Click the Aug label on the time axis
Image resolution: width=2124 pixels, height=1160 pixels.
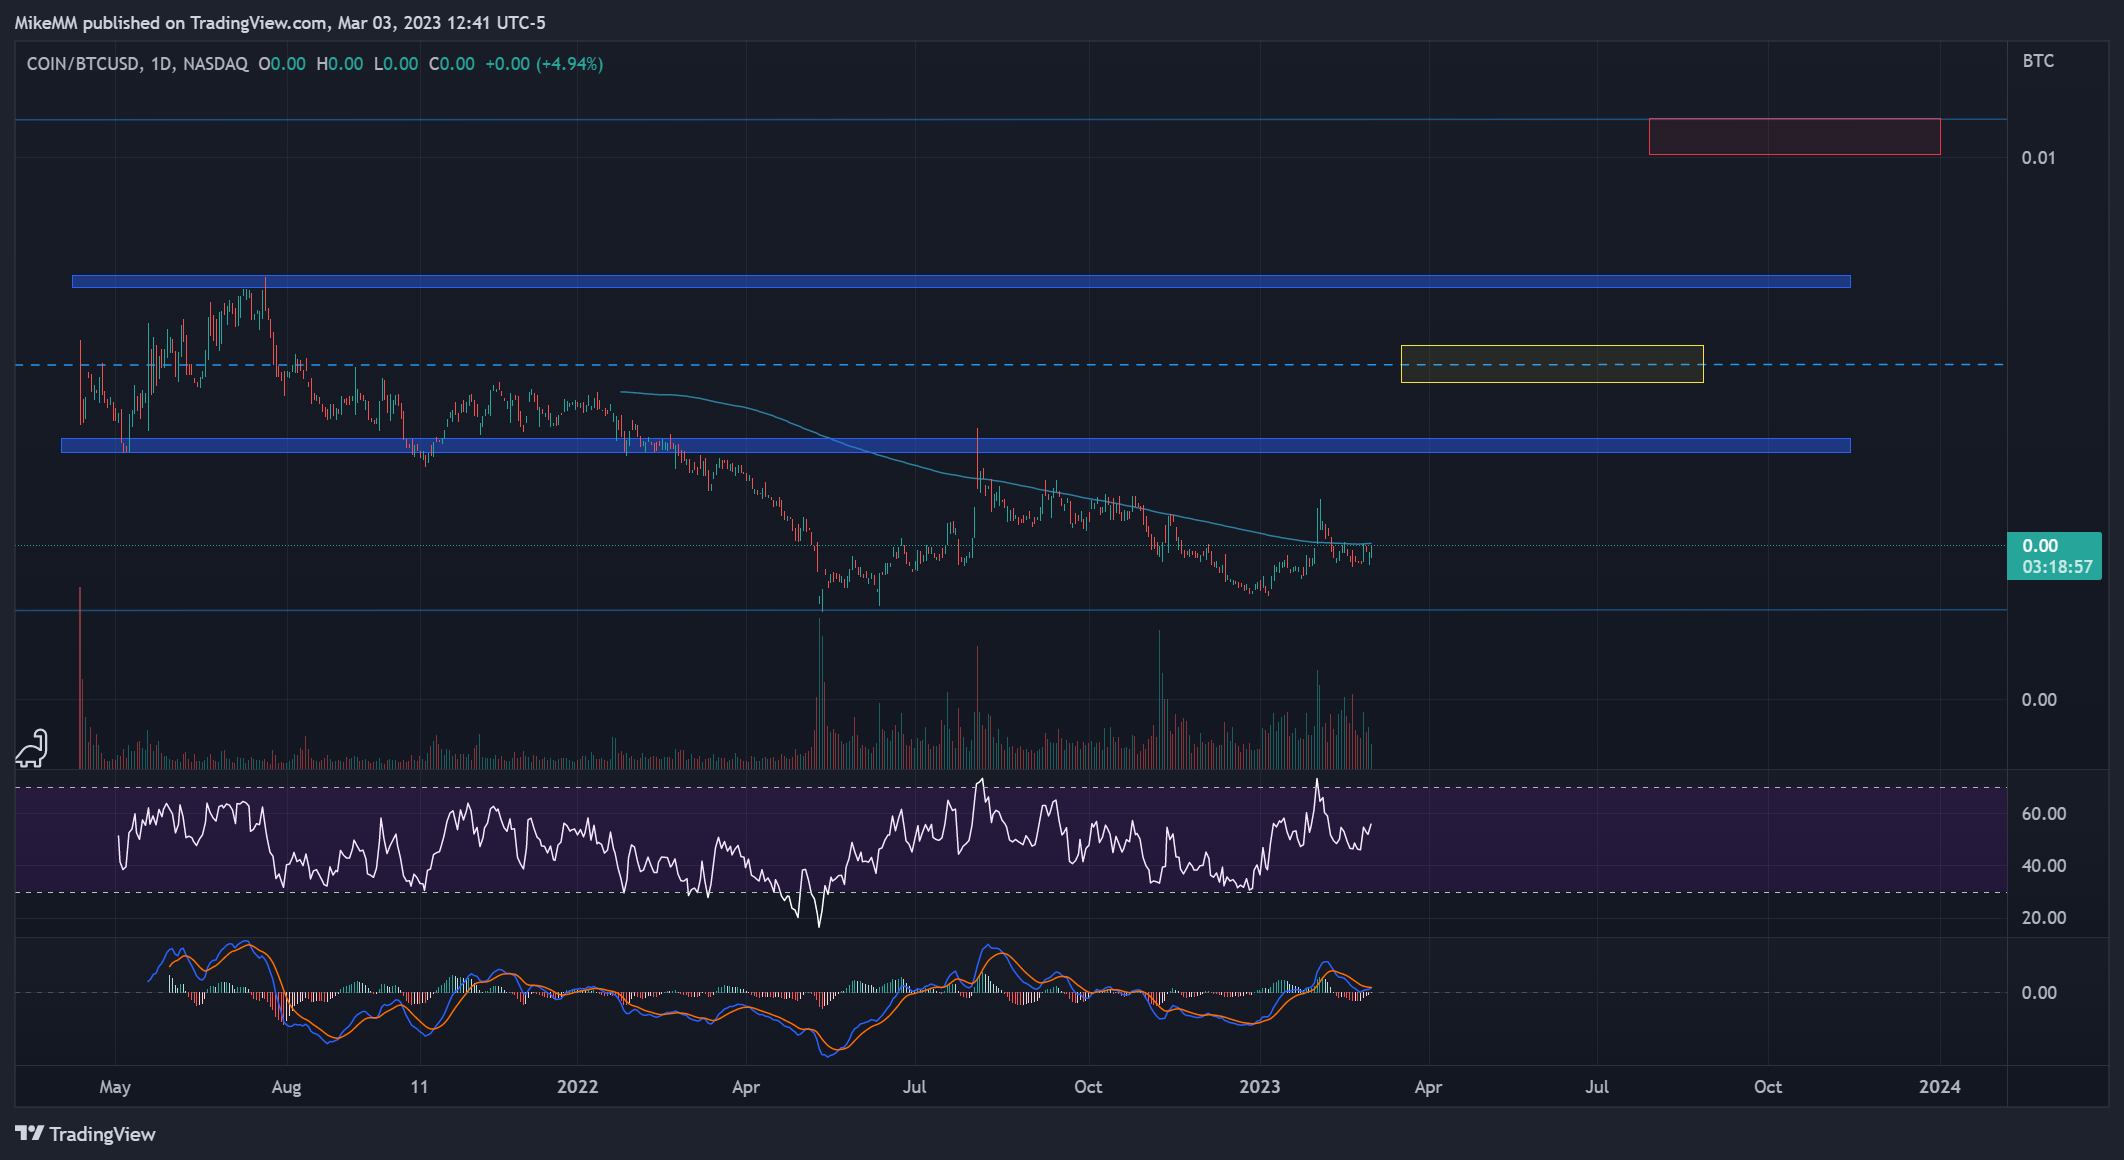tap(286, 1087)
